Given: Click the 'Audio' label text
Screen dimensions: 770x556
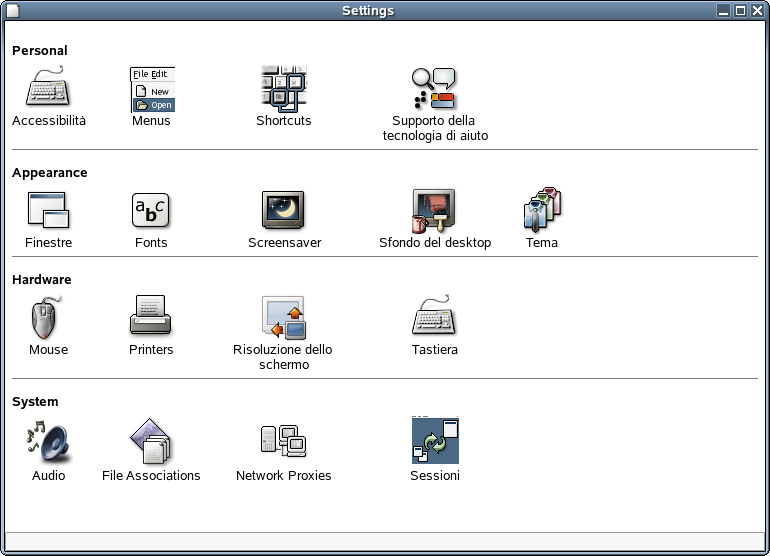Looking at the screenshot, I should (48, 475).
